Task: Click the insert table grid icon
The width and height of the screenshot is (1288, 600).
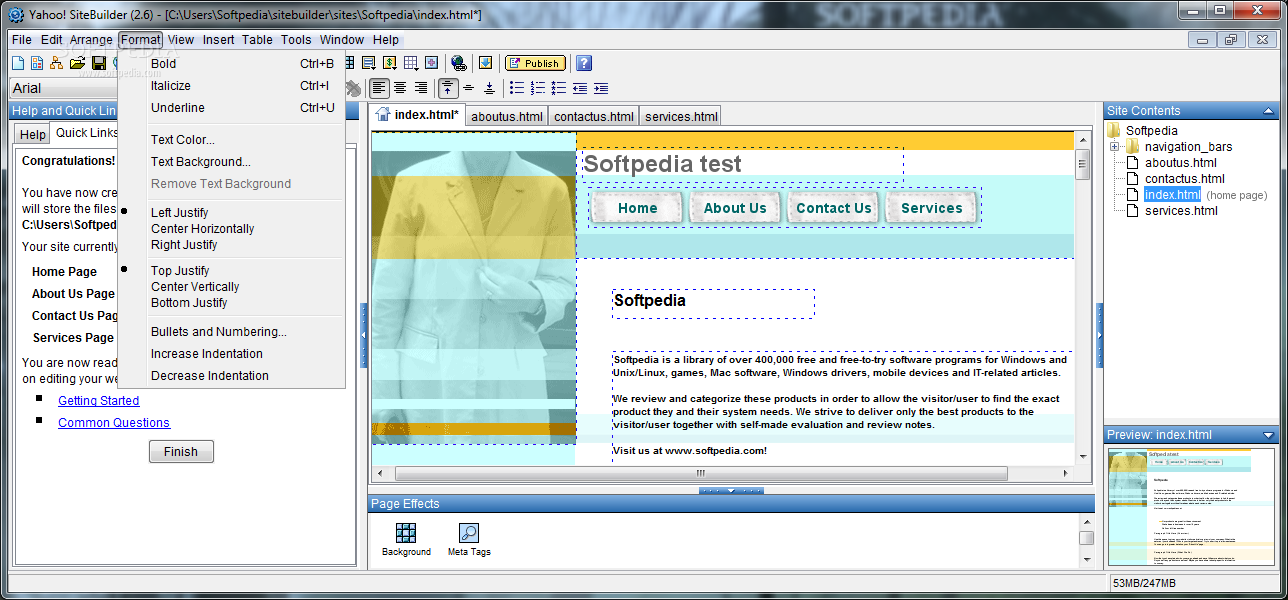Action: [x=411, y=63]
